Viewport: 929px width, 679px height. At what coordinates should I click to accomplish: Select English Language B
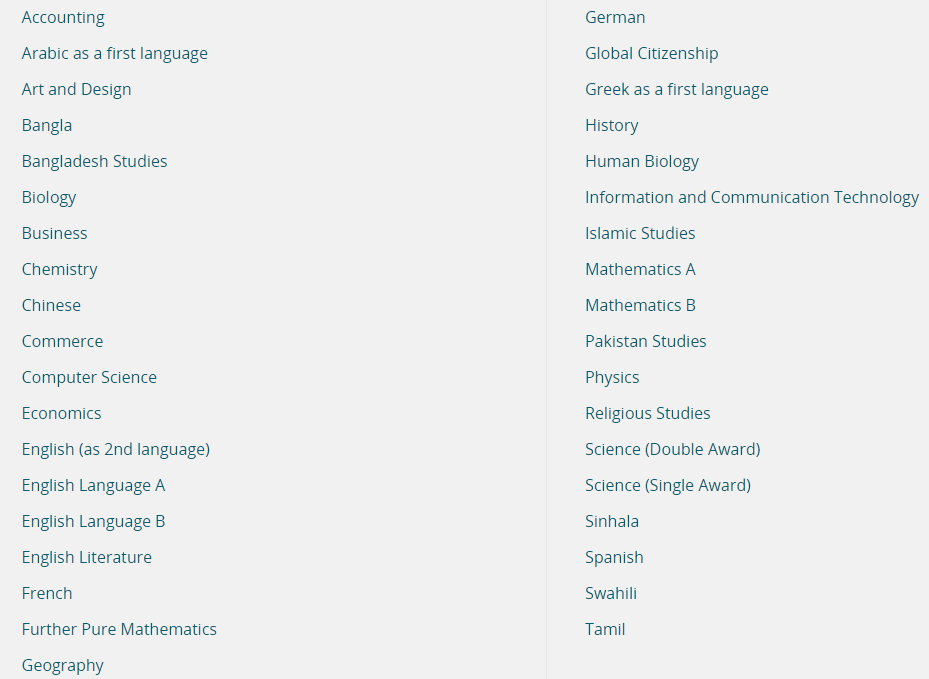[94, 522]
